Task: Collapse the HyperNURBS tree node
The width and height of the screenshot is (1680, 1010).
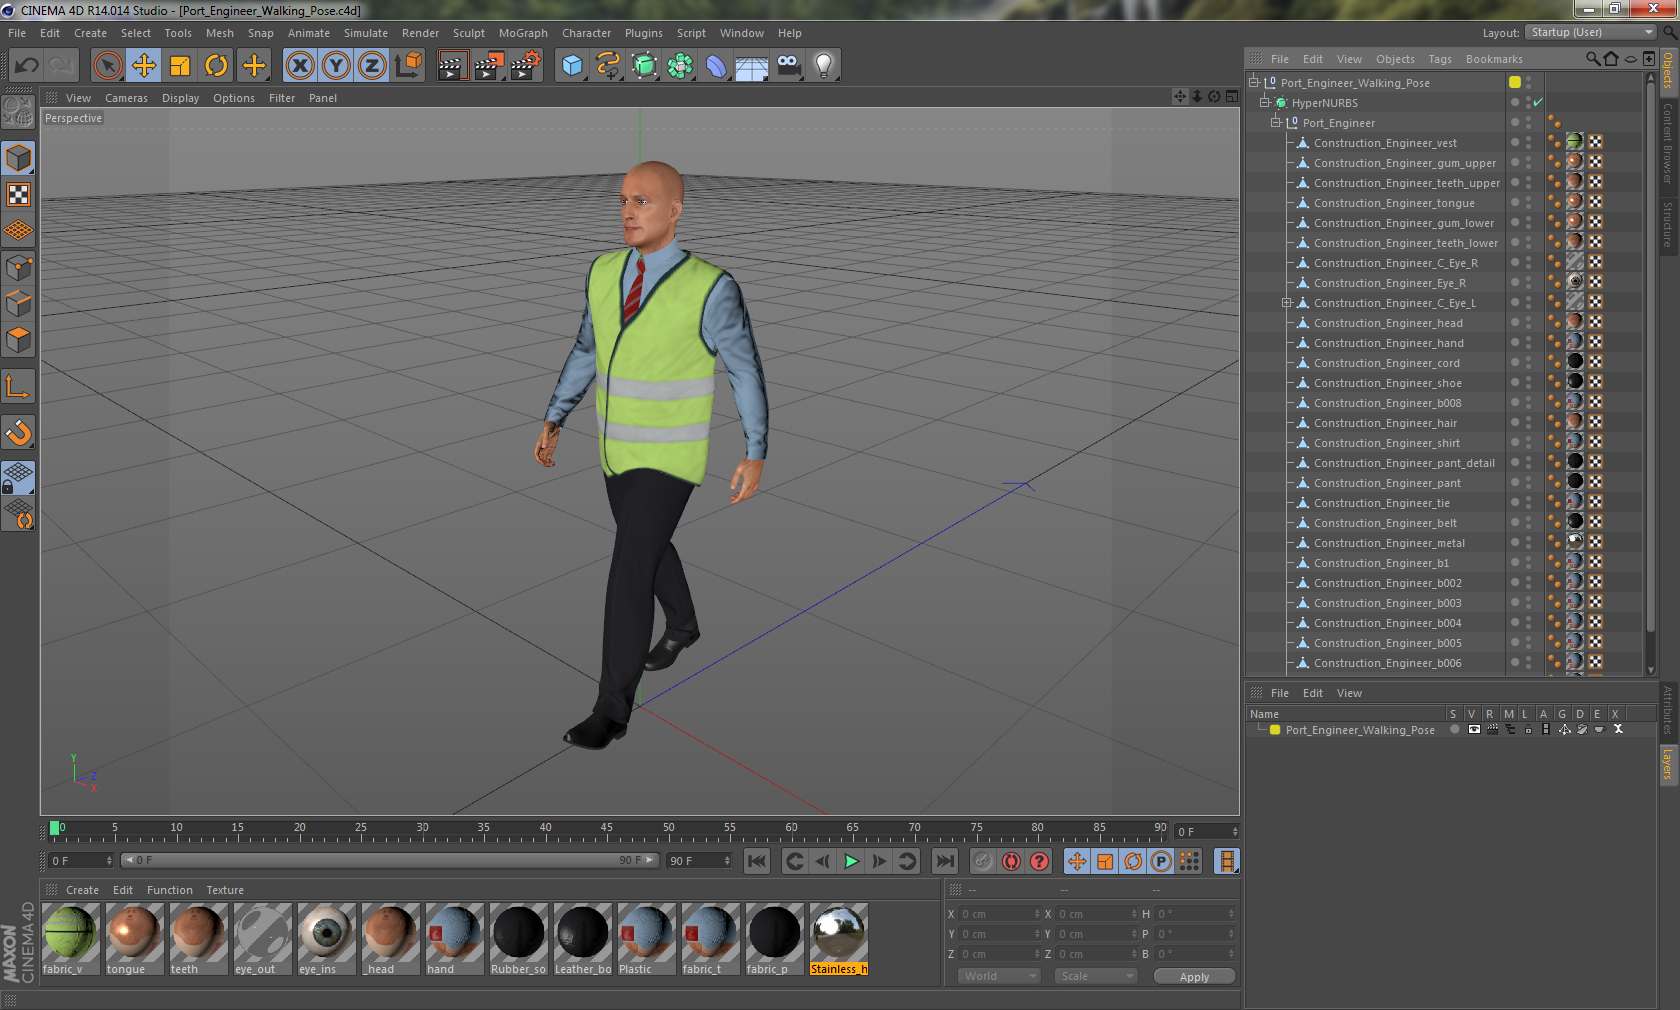Action: [1264, 102]
